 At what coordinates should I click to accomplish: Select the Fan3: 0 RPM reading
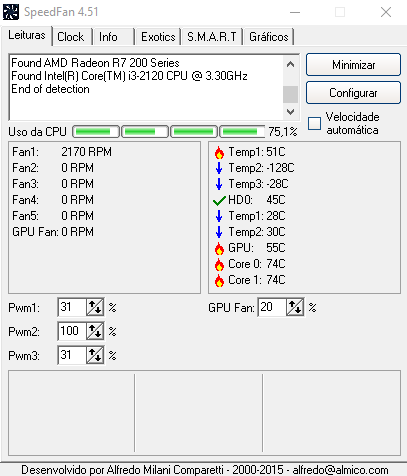click(x=53, y=184)
